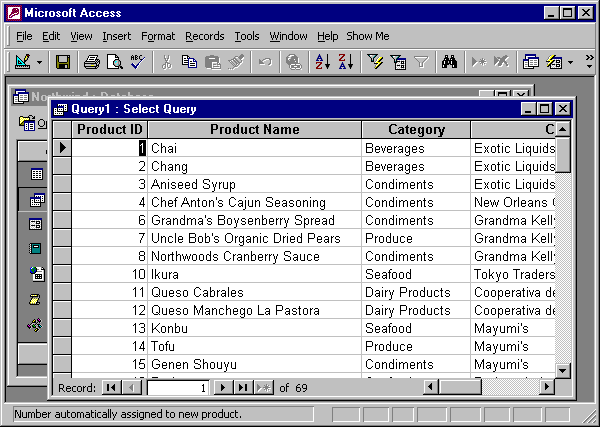This screenshot has height=427, width=600.
Task: Click the vertical scrollbar down arrow
Action: [562, 370]
